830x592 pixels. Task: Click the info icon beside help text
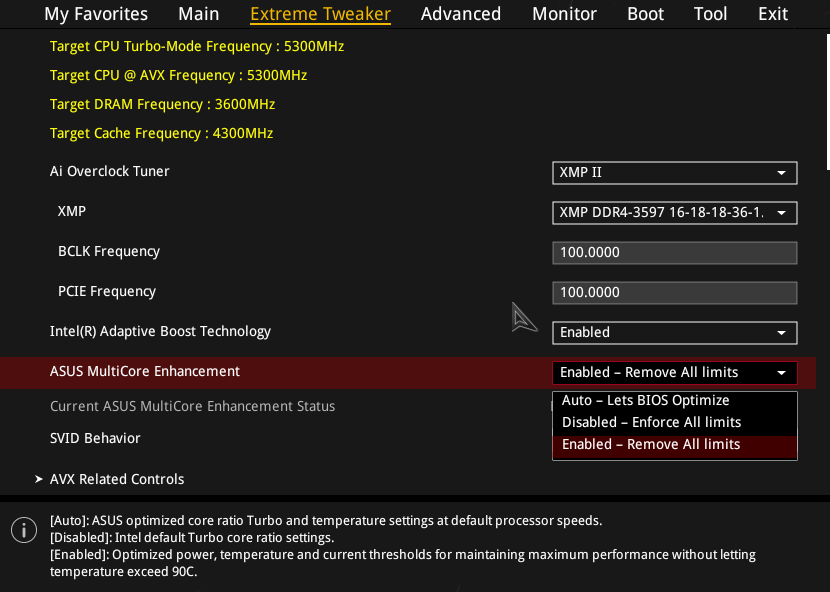coord(24,530)
